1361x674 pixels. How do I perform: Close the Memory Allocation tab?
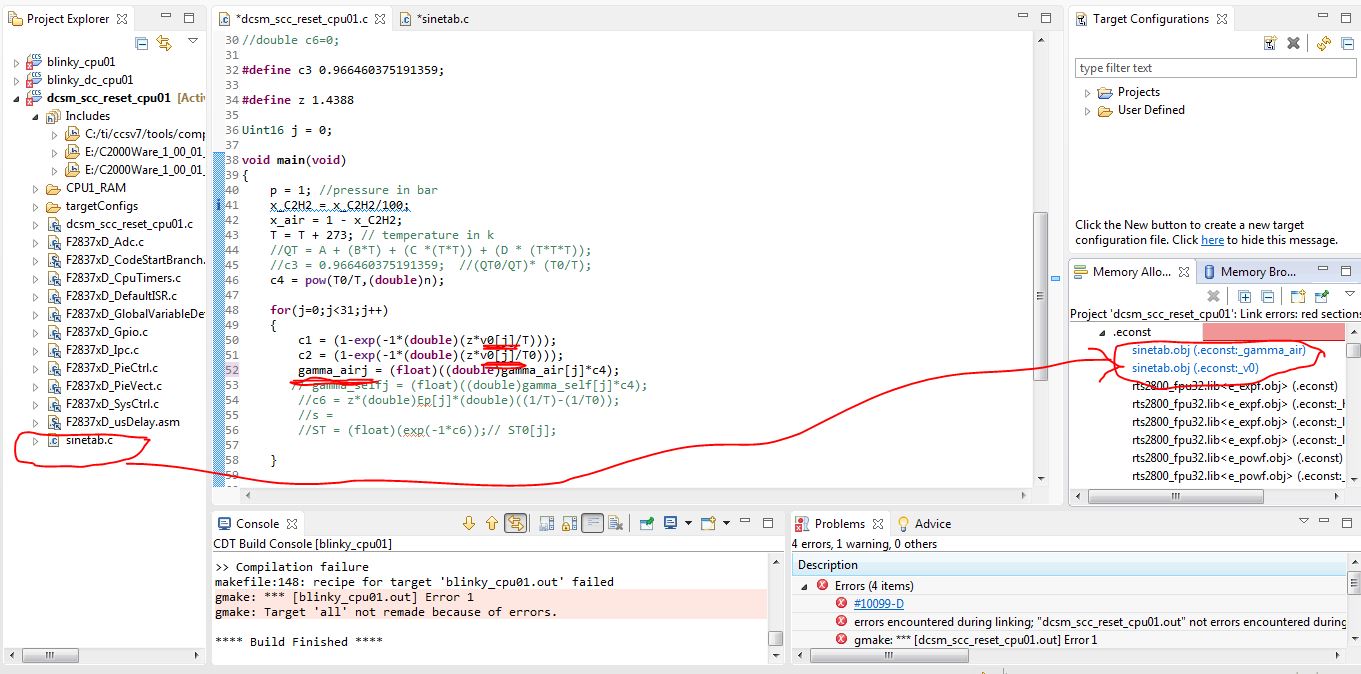(1184, 272)
